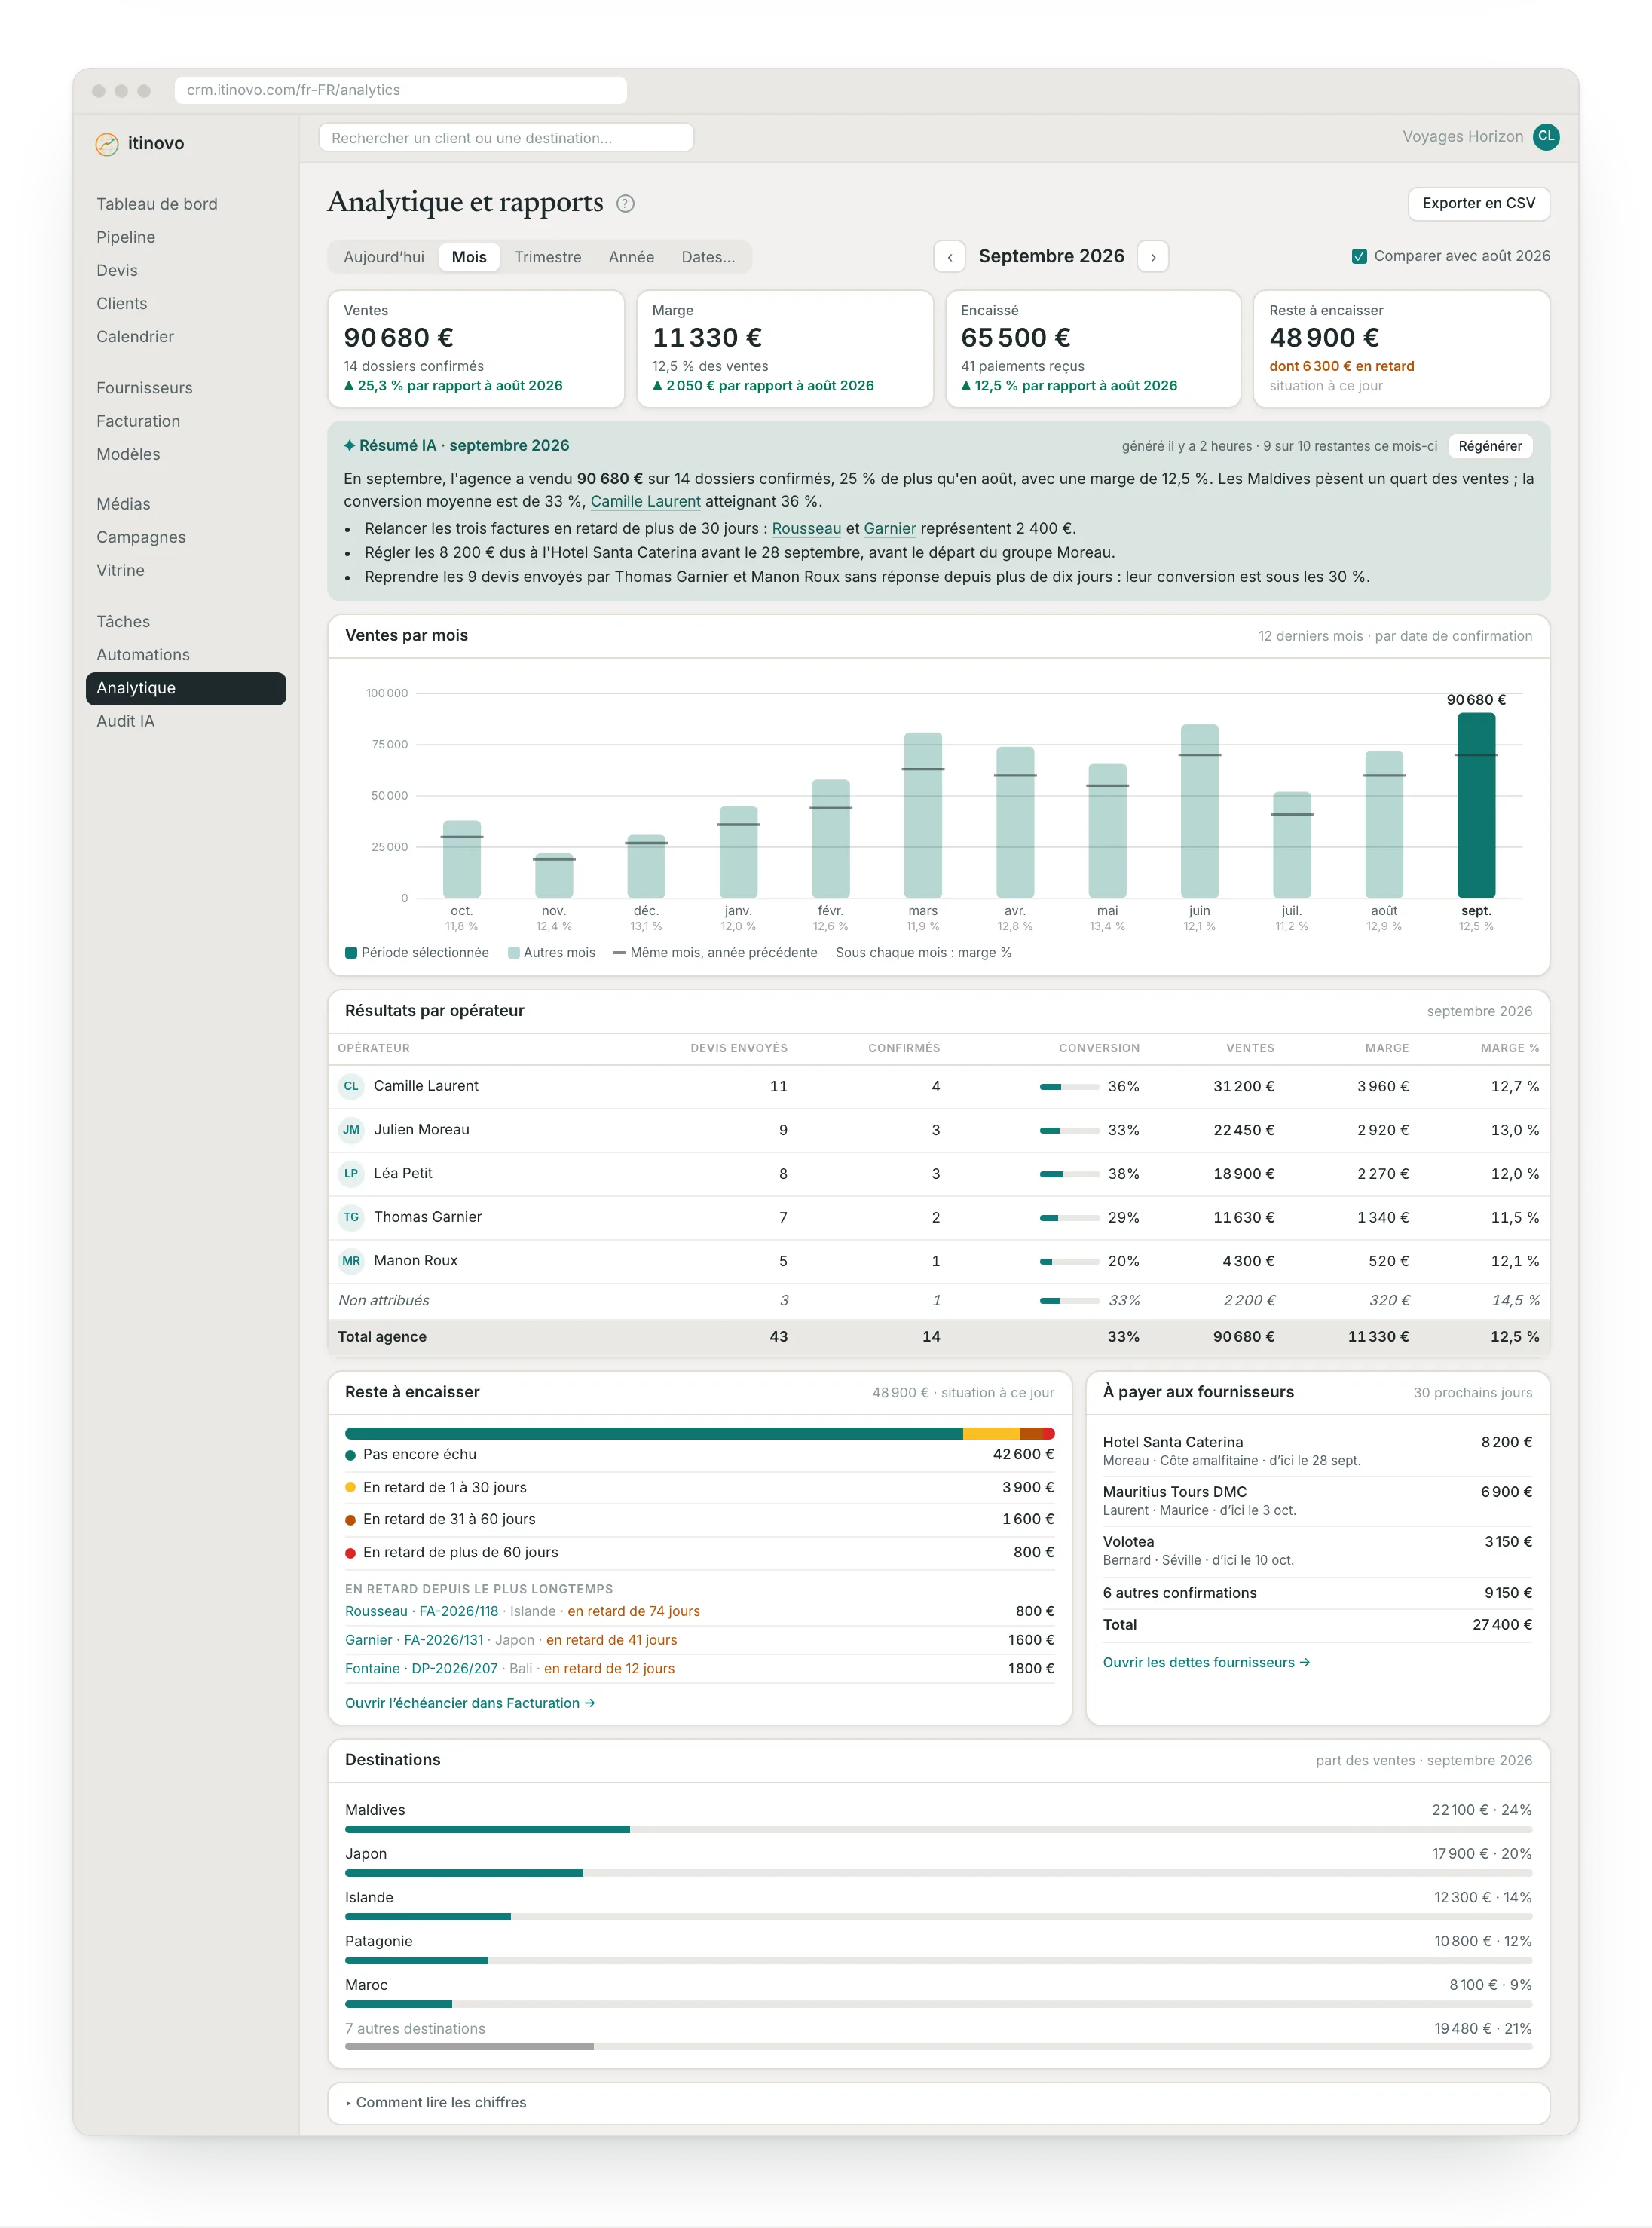
Task: Open Ouvrir l'échéancier dans Facturation link
Action: (469, 1703)
